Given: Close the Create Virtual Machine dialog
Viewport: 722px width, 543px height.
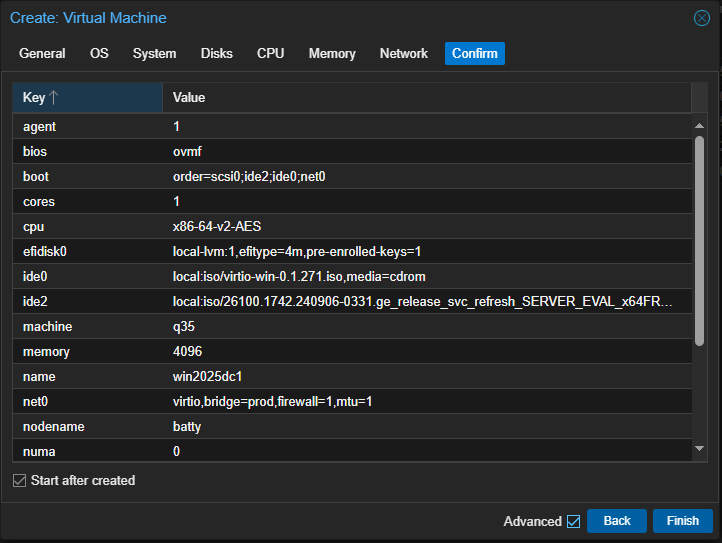Looking at the screenshot, I should (702, 18).
